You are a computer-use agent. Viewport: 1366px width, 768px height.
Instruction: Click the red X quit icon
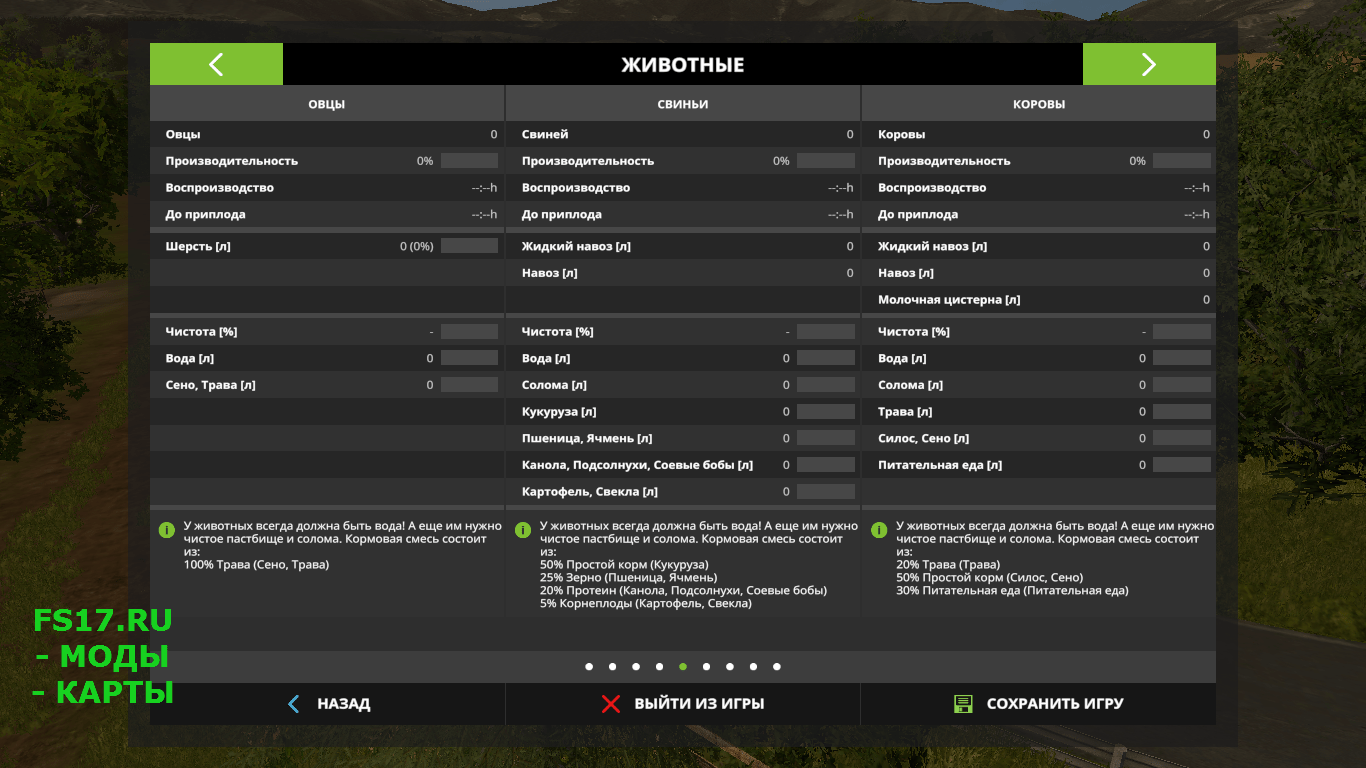[x=611, y=704]
